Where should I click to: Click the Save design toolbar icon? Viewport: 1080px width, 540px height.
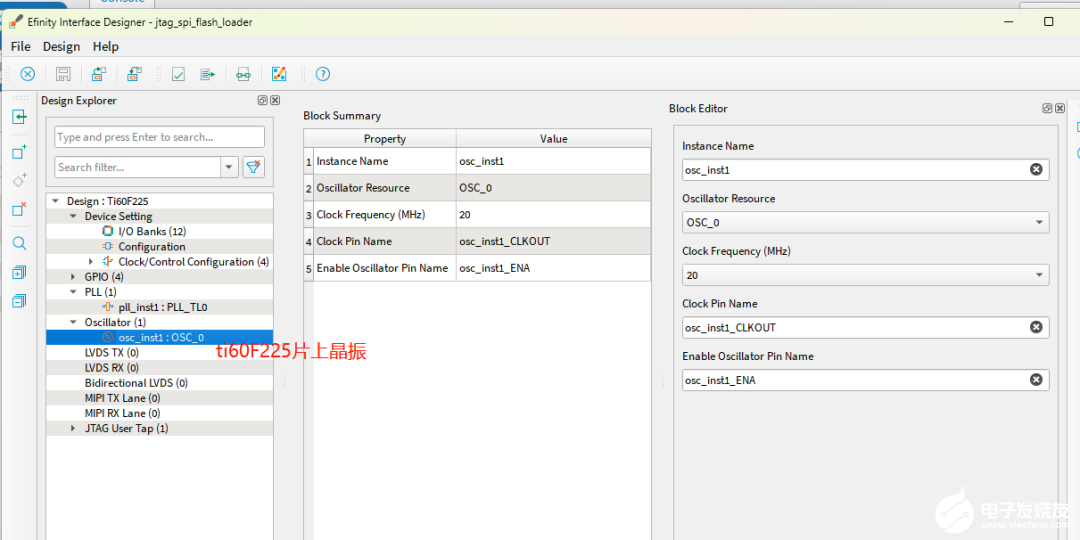click(x=63, y=74)
